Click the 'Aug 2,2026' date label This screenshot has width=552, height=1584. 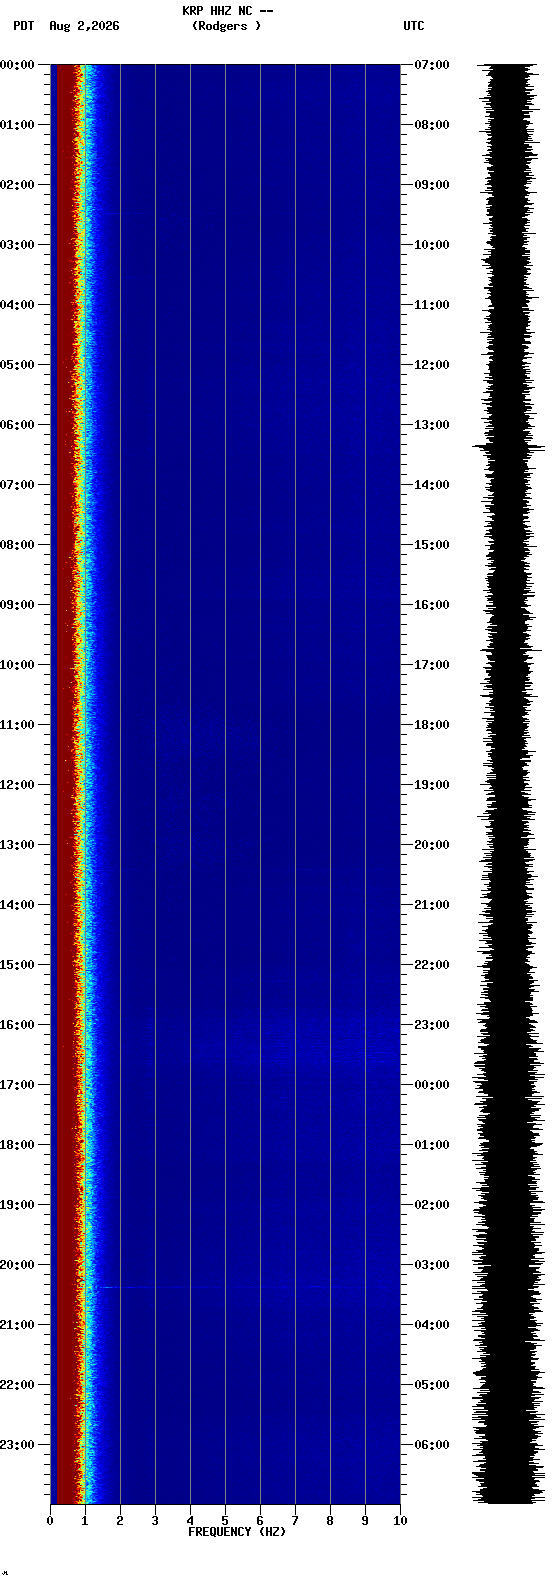click(x=84, y=26)
